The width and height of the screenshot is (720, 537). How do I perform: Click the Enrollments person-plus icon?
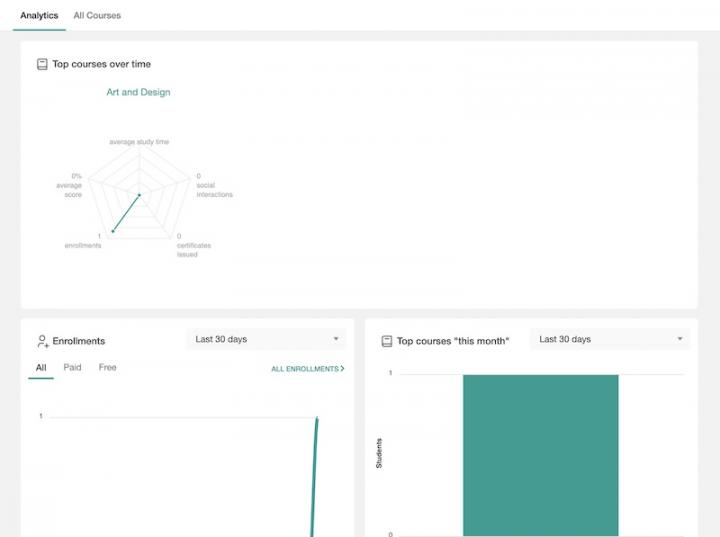click(x=42, y=341)
